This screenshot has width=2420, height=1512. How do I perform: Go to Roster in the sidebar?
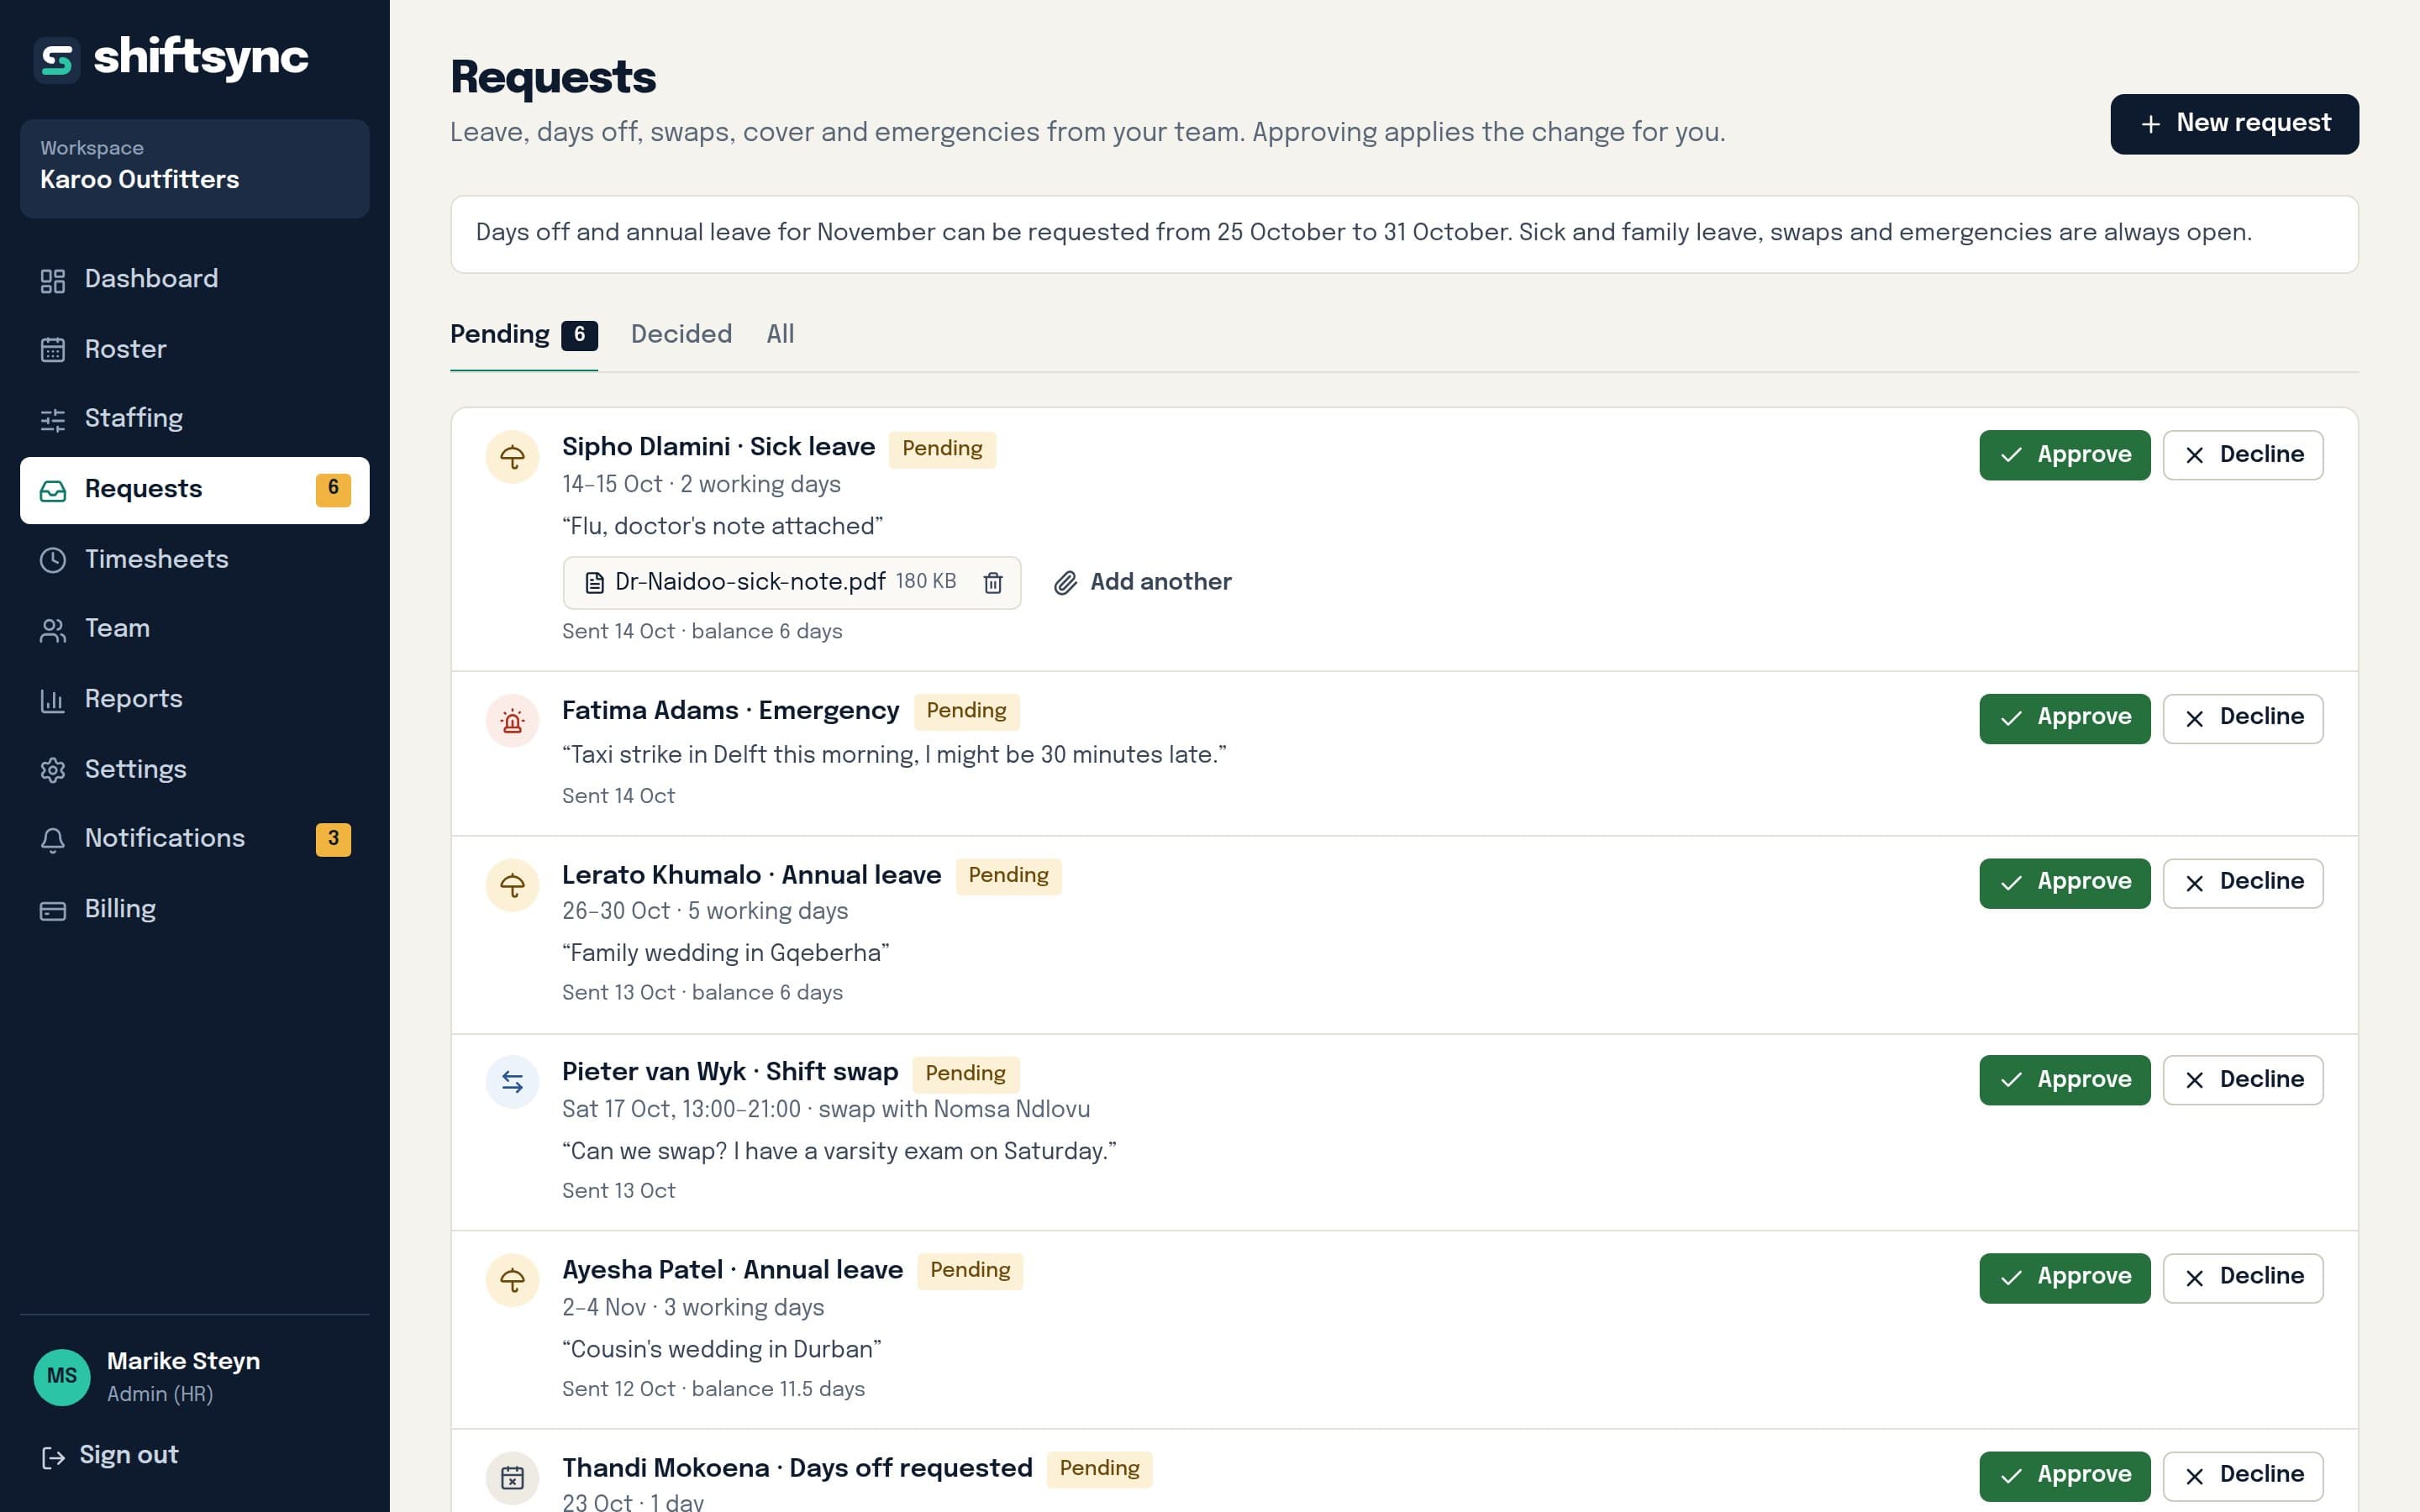pos(194,349)
